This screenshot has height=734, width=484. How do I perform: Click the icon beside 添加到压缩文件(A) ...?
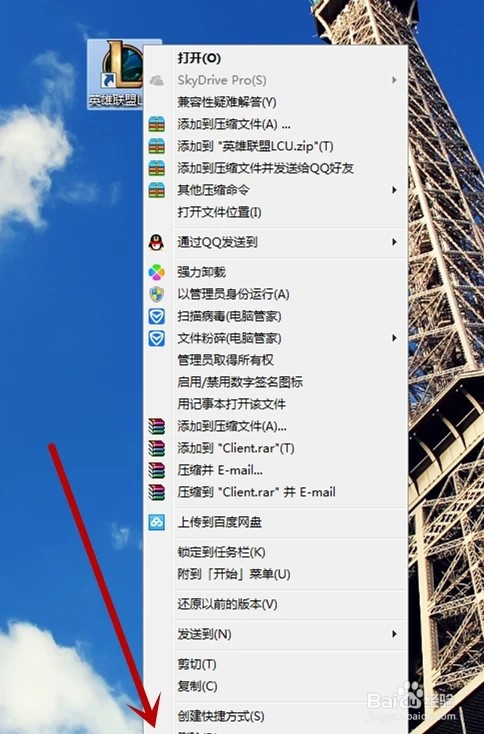(x=156, y=125)
